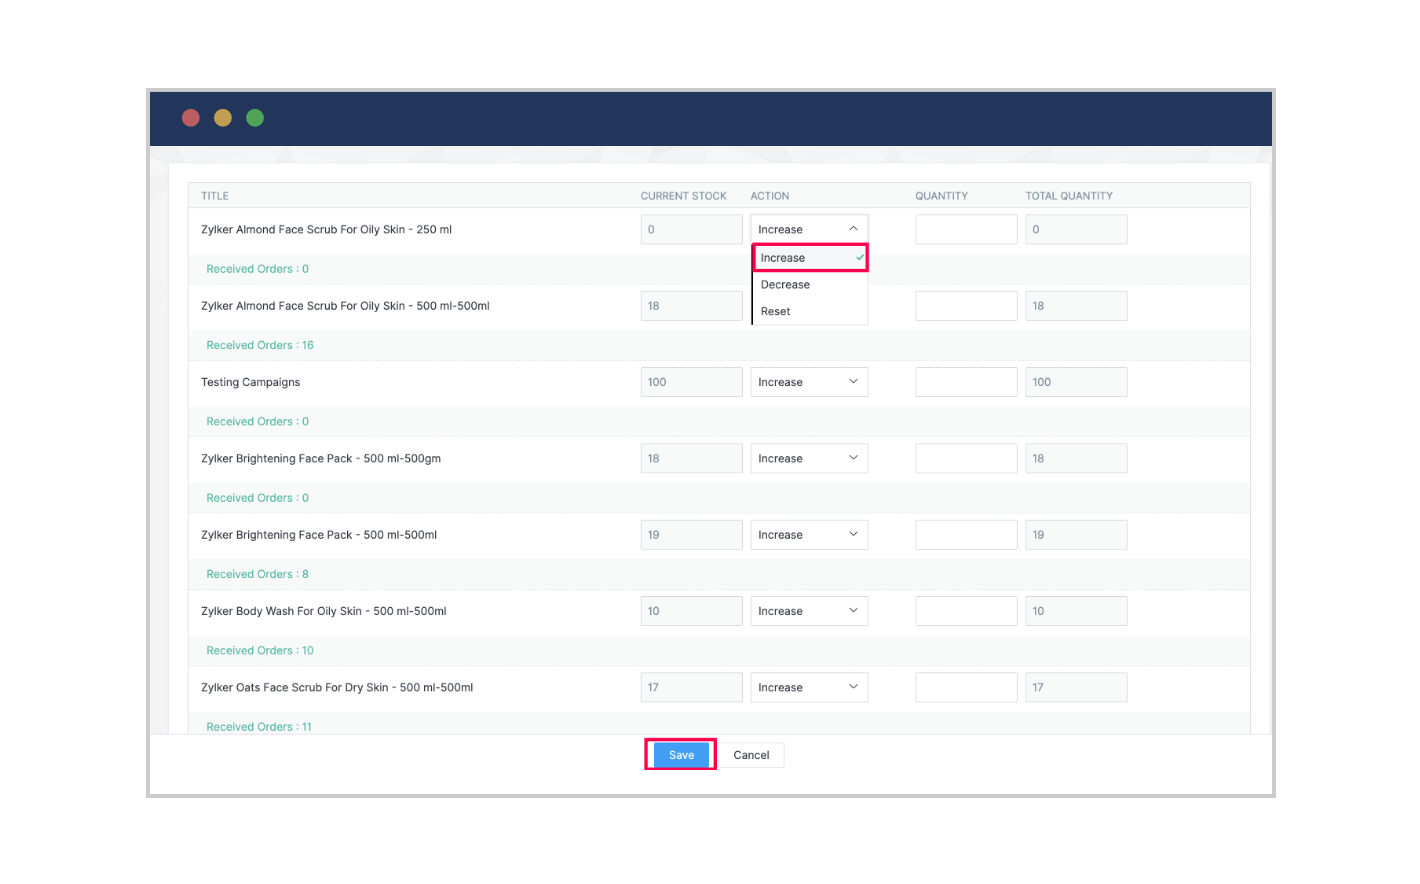The width and height of the screenshot is (1420, 884).
Task: Click the red window dot icon
Action: point(191,118)
